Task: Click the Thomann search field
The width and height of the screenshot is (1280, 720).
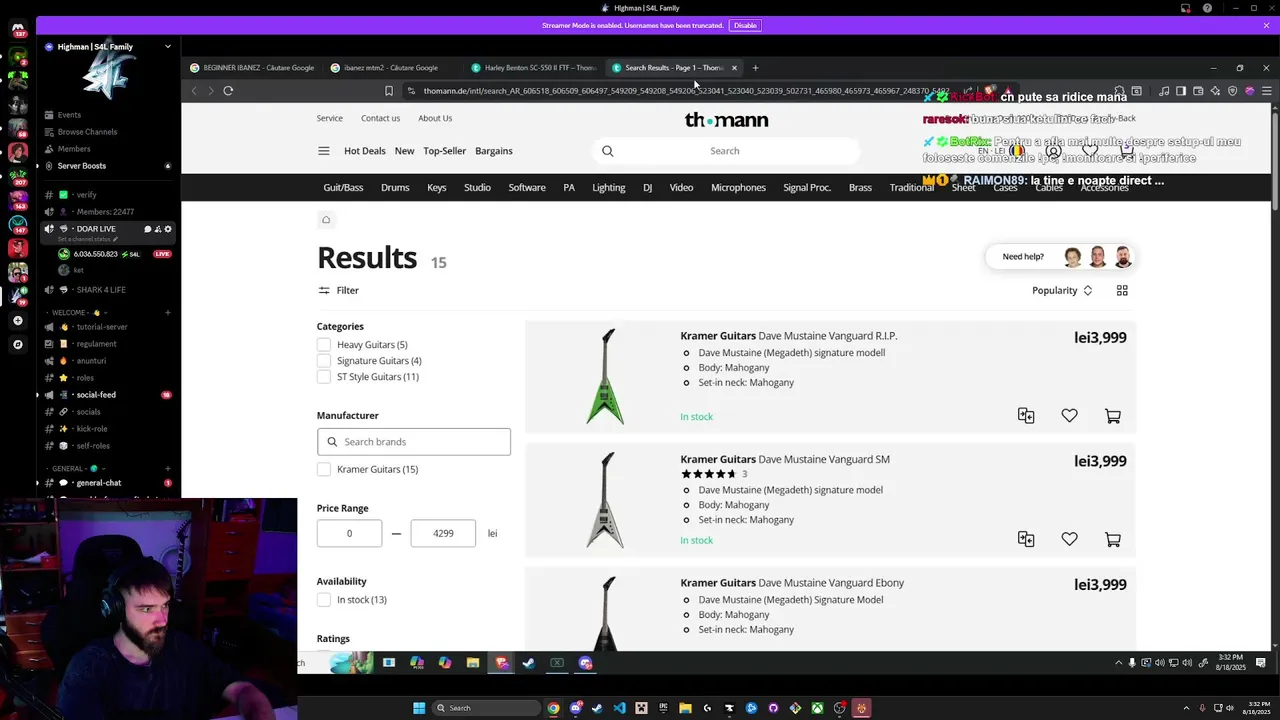Action: point(725,151)
